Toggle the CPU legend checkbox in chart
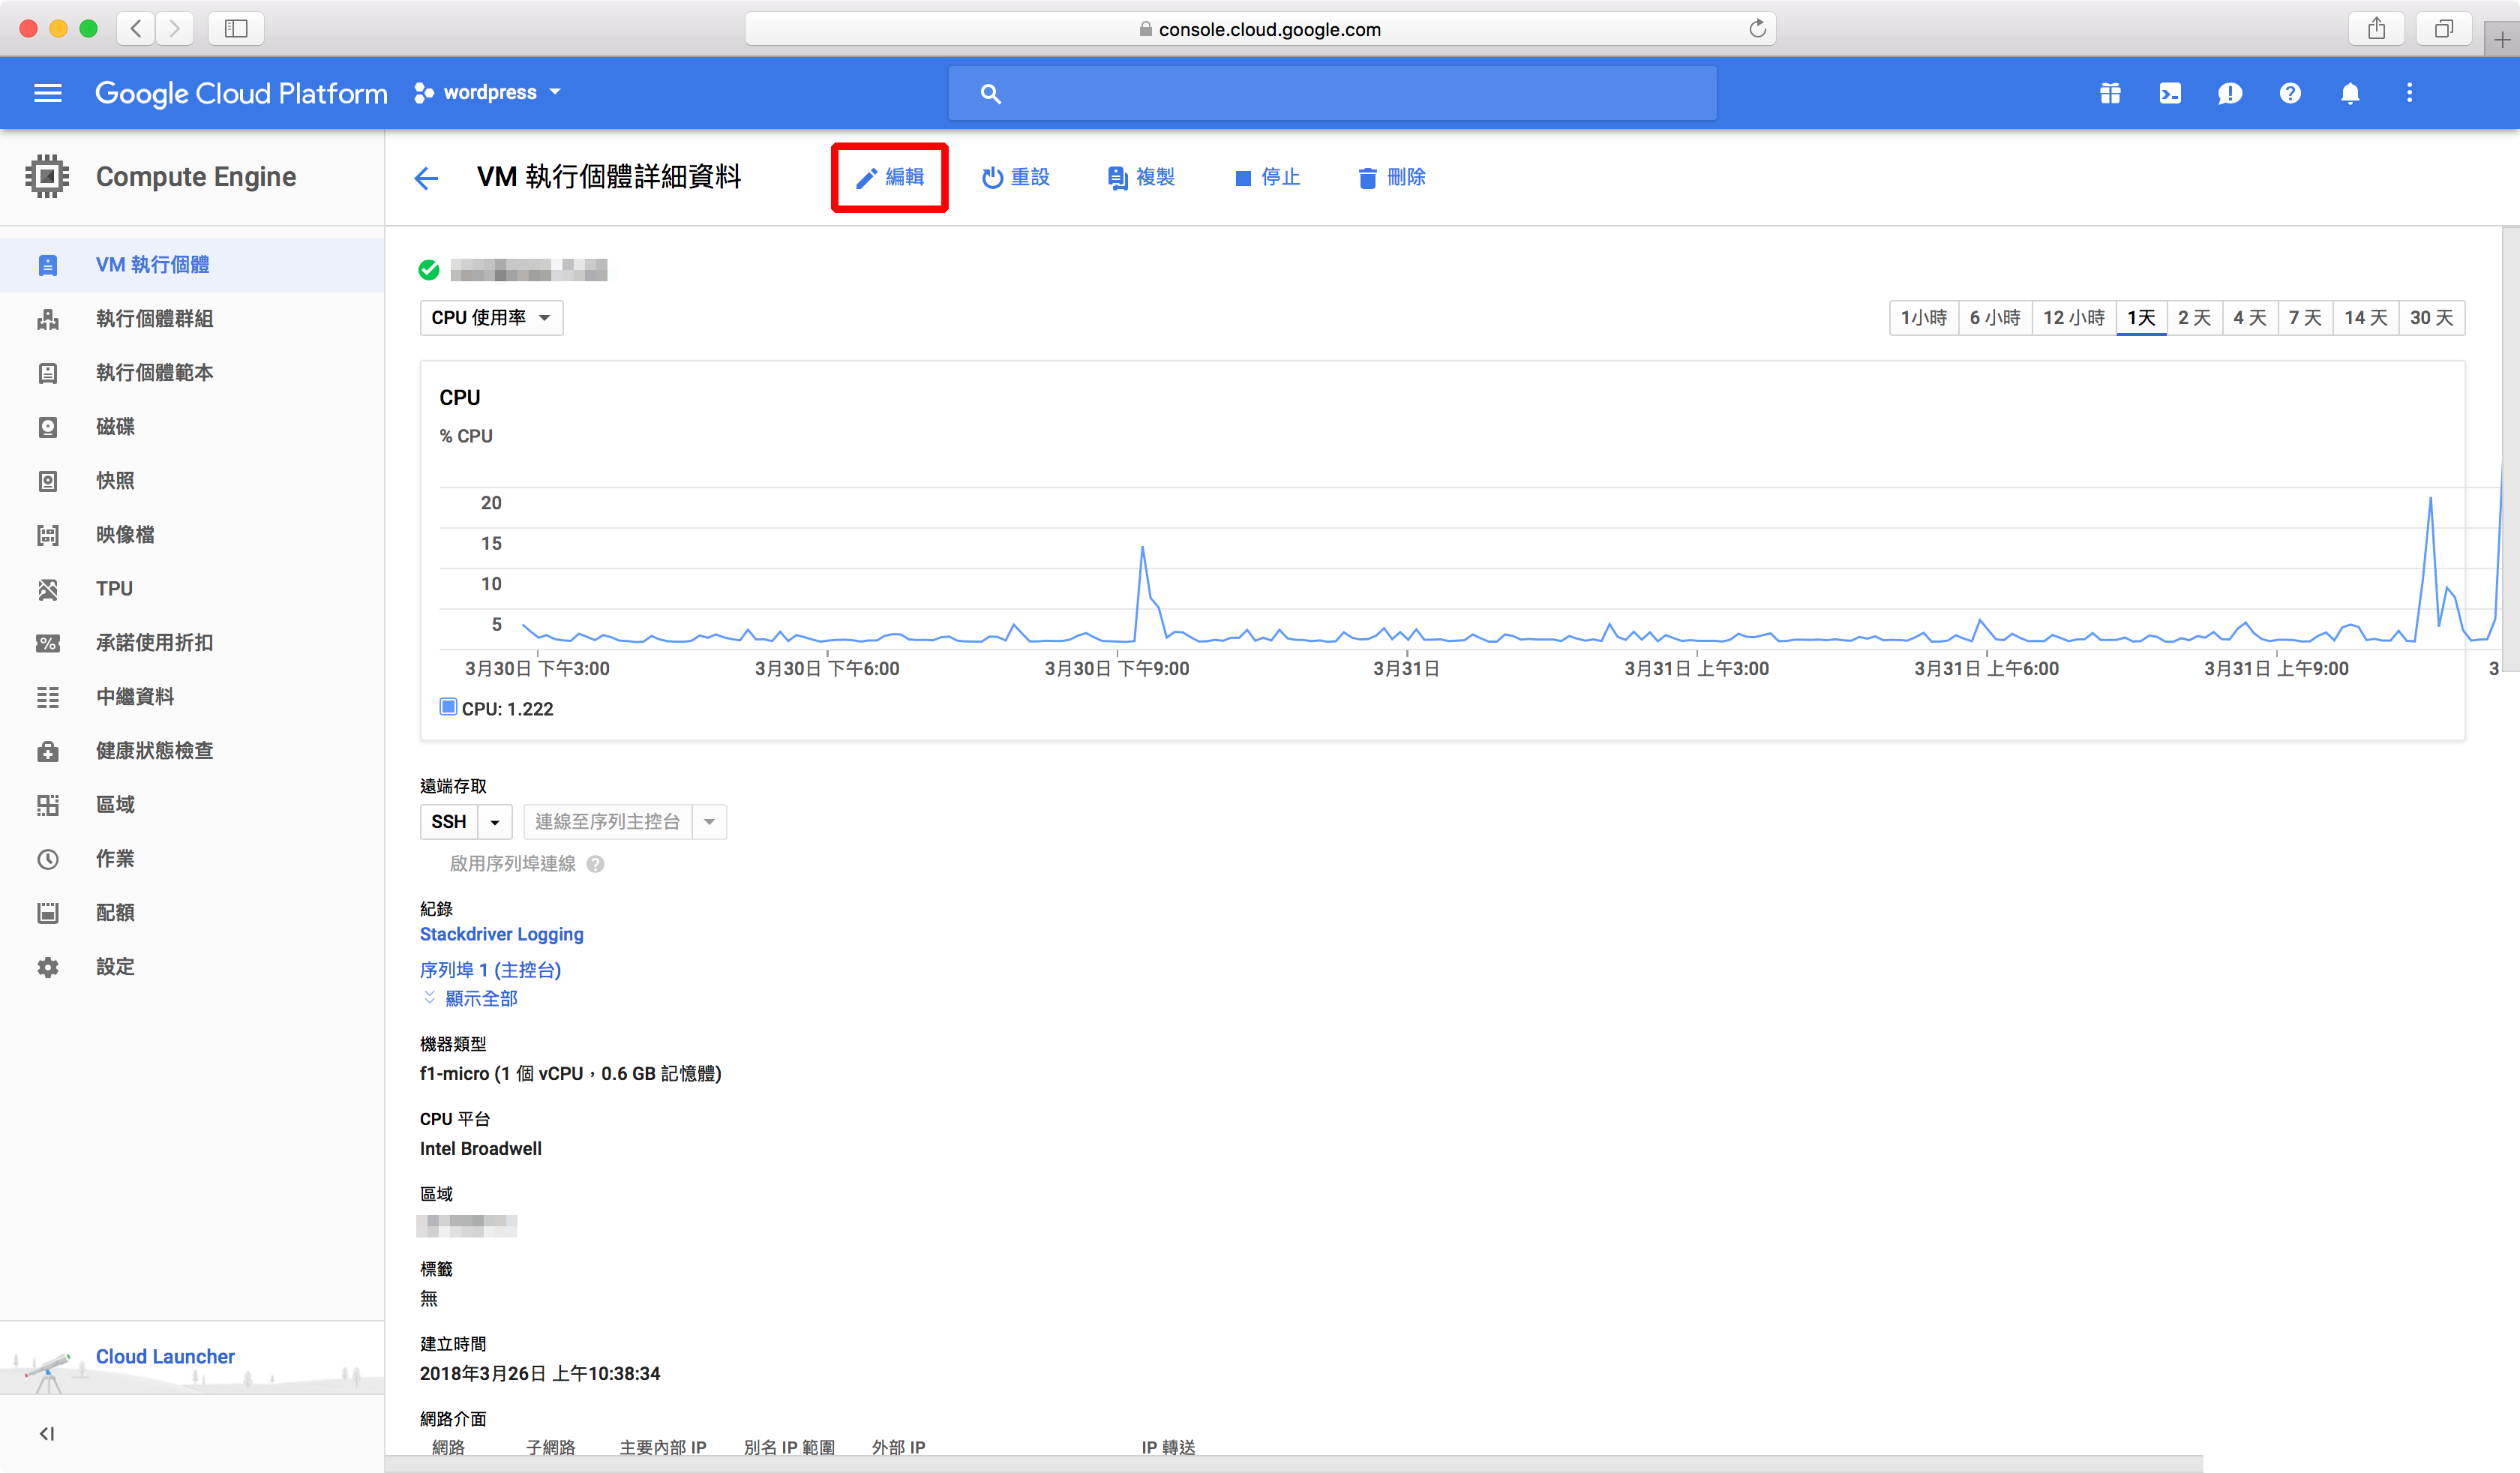 click(x=448, y=707)
